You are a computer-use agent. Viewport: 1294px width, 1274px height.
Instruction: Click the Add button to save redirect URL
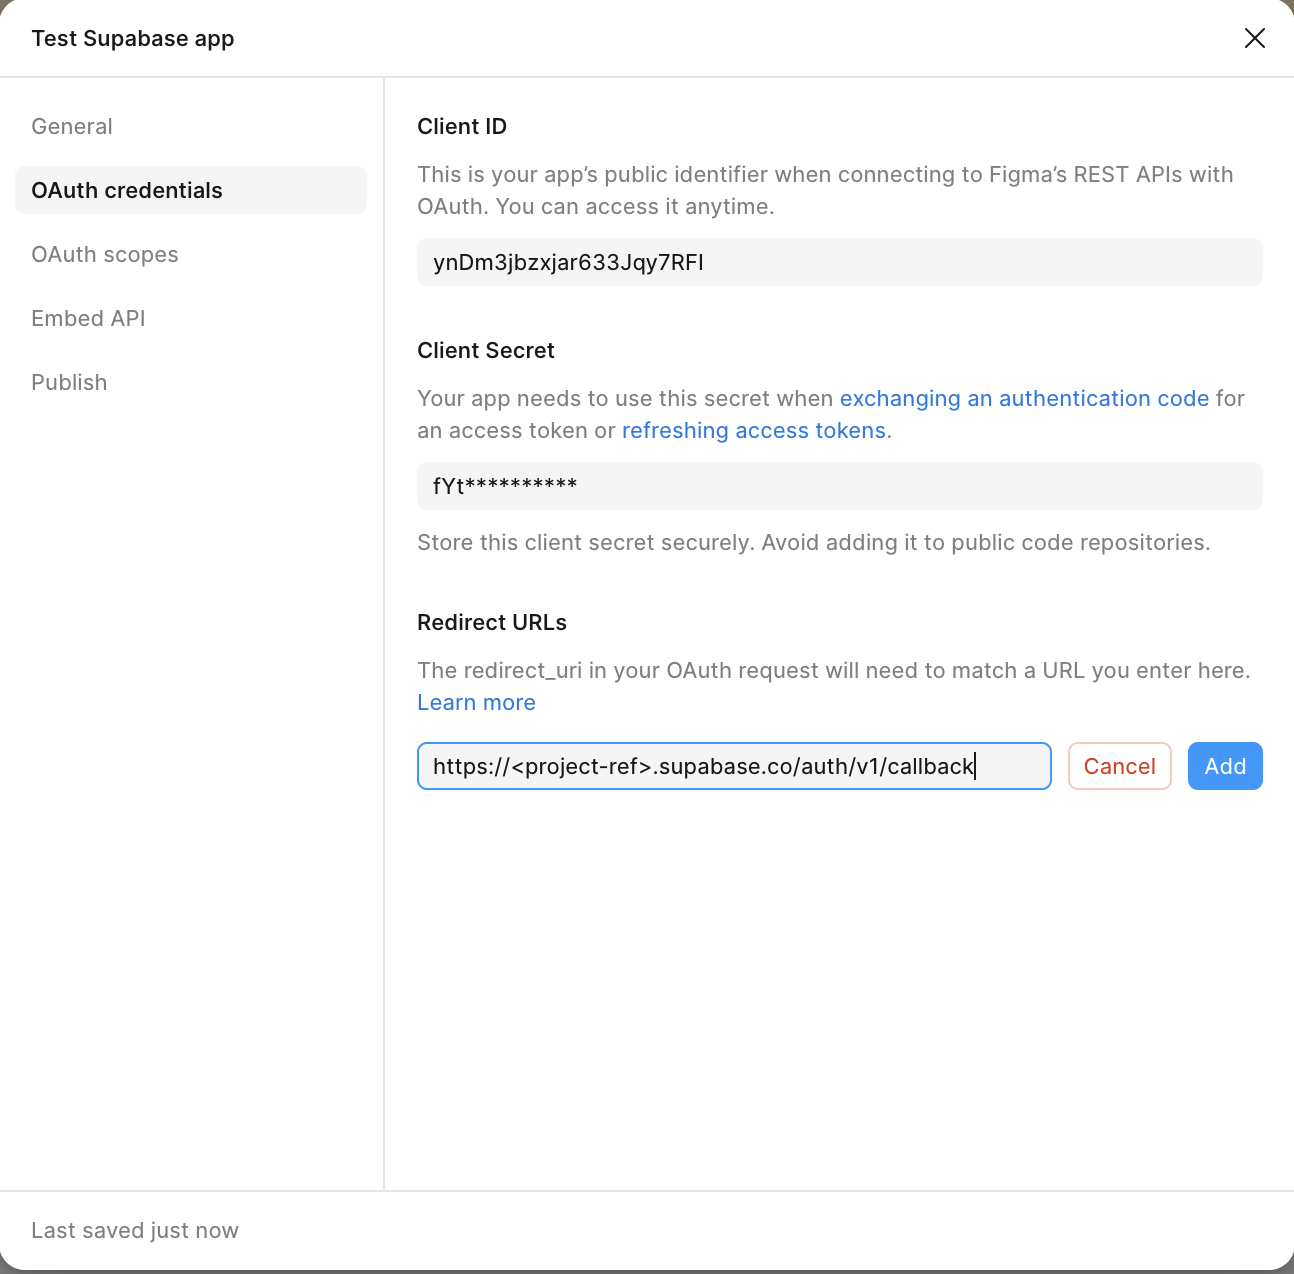tap(1225, 766)
